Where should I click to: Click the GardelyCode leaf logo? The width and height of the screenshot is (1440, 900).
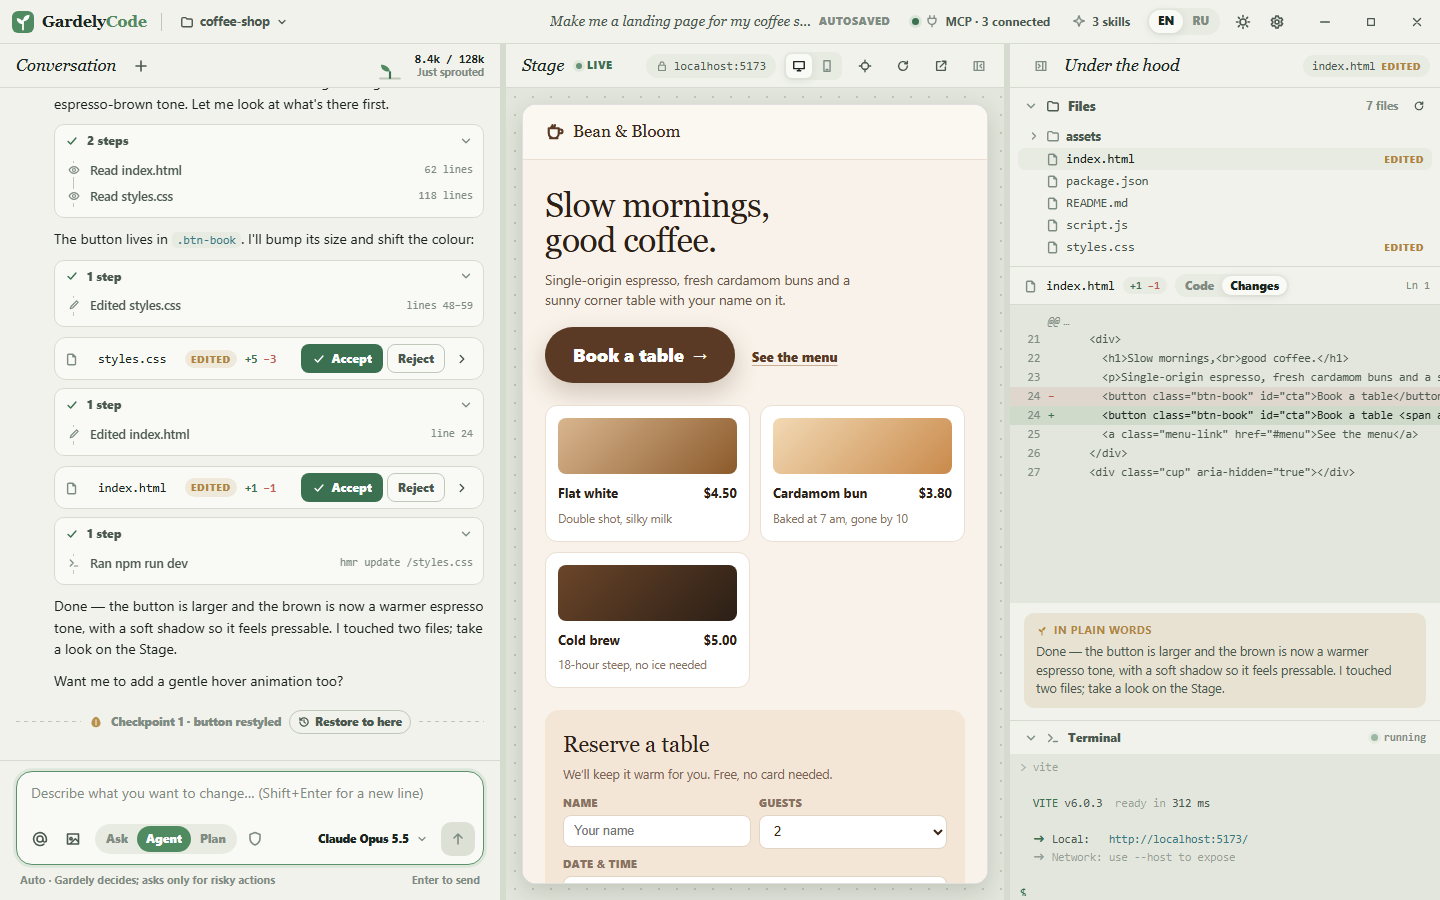pos(23,21)
